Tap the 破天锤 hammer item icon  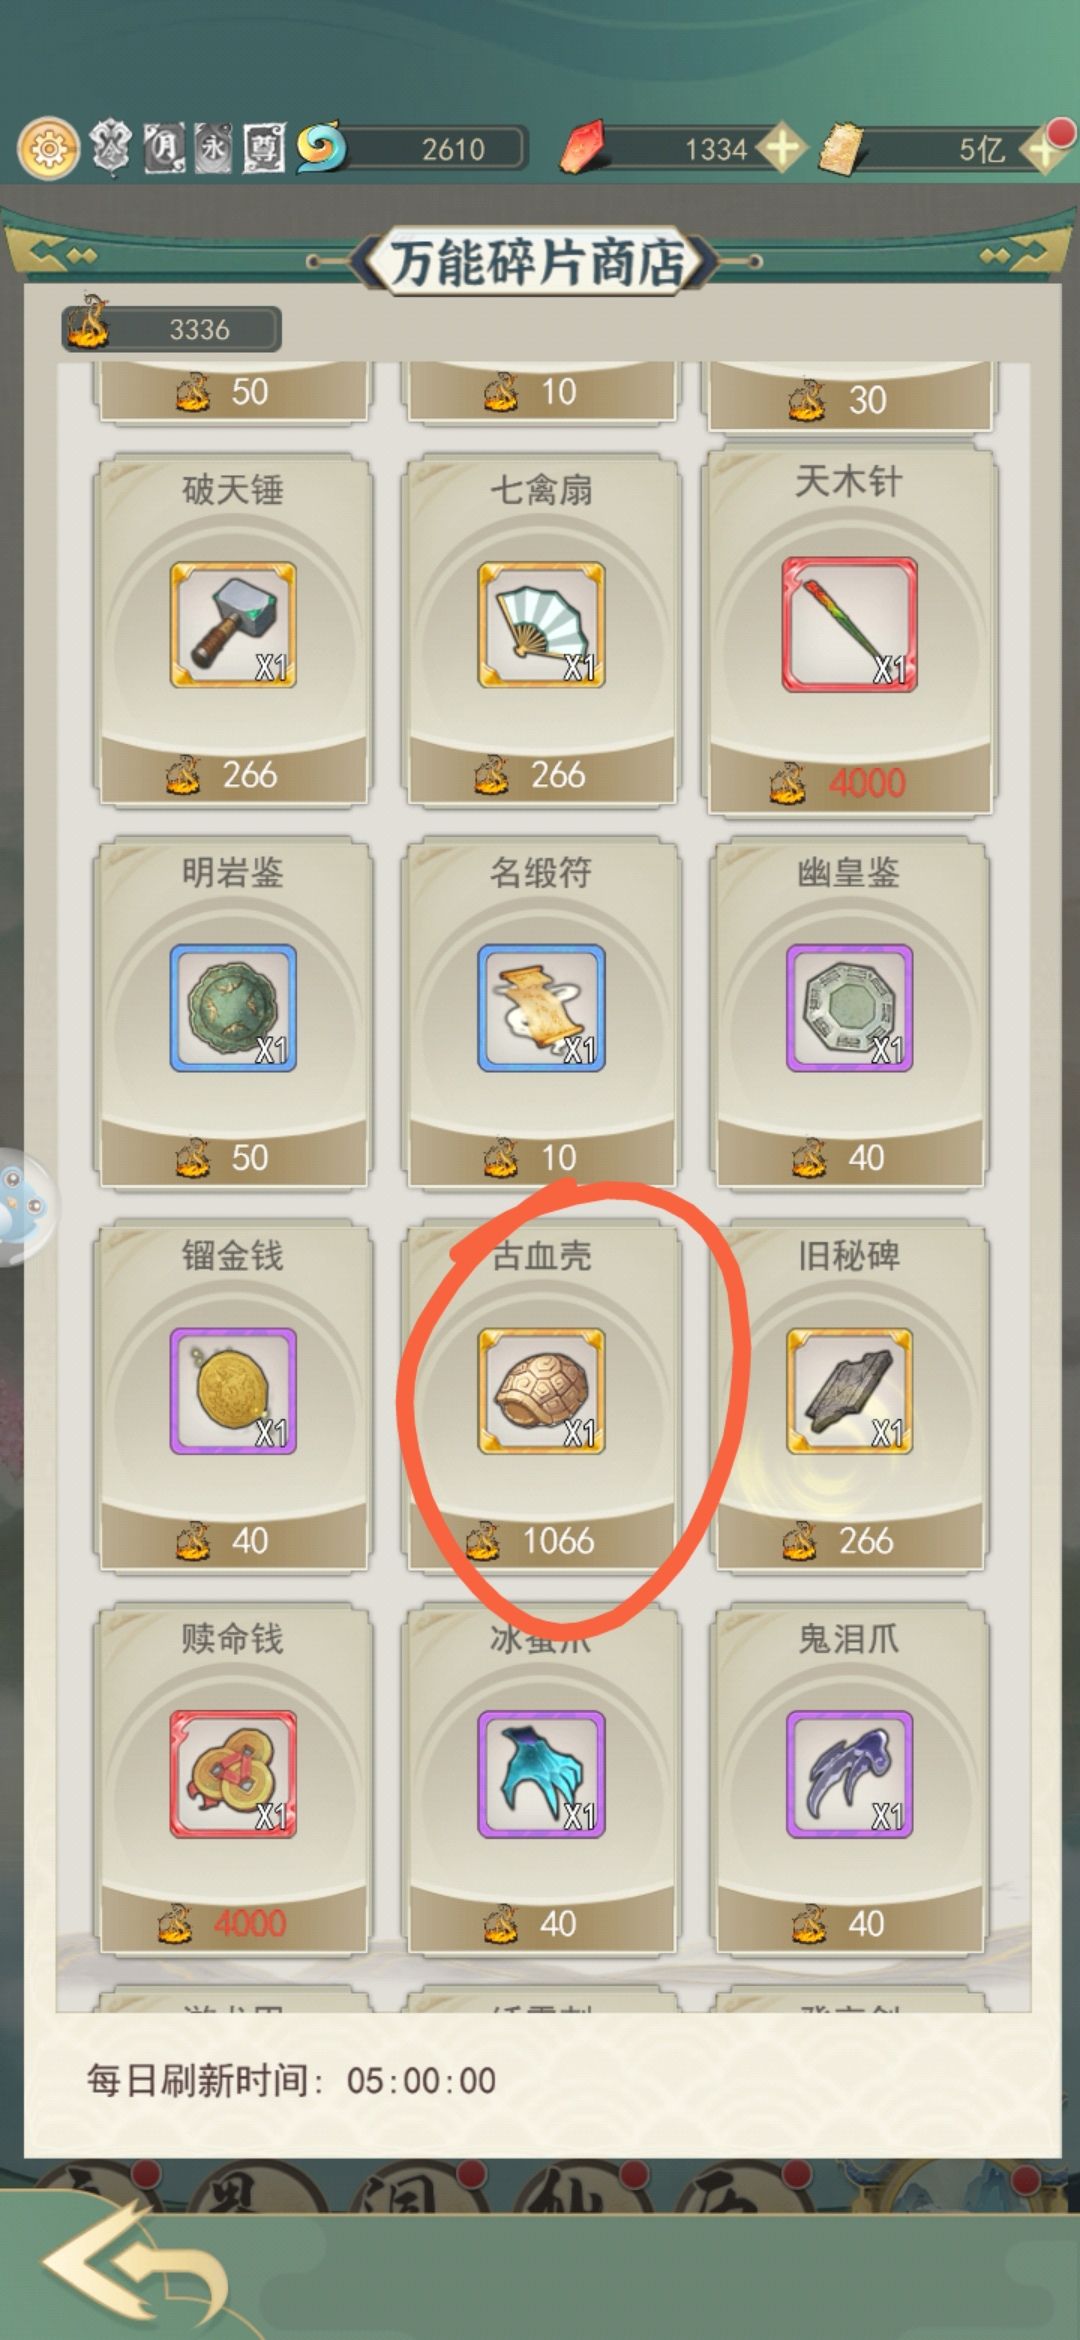tap(233, 624)
